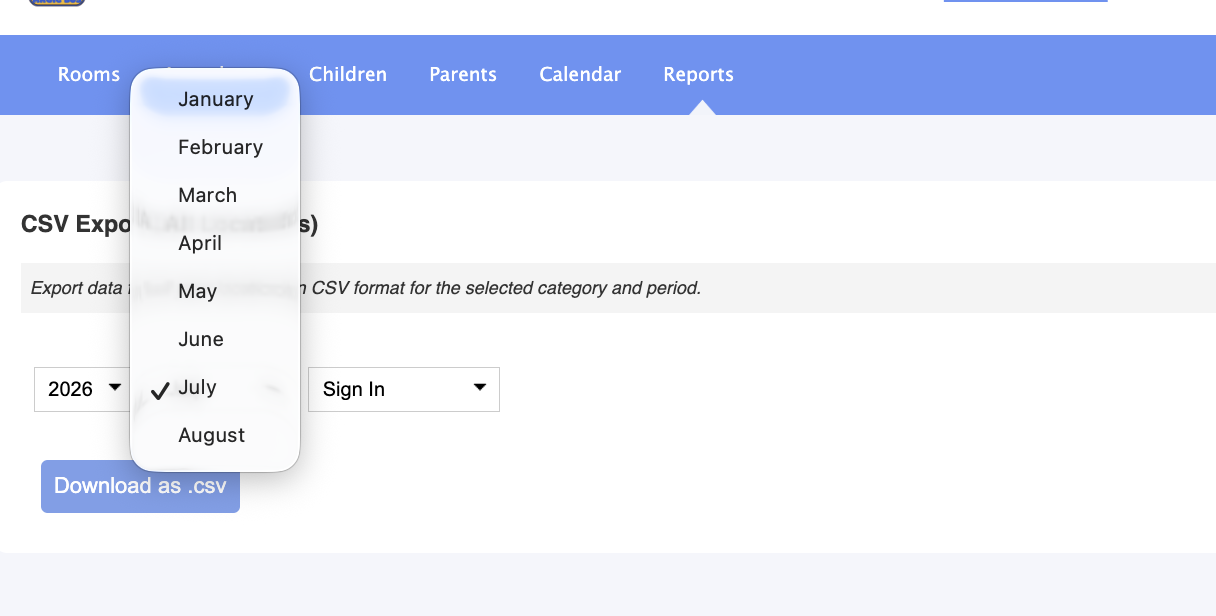
Task: Choose May in the dropdown list
Action: coord(215,291)
